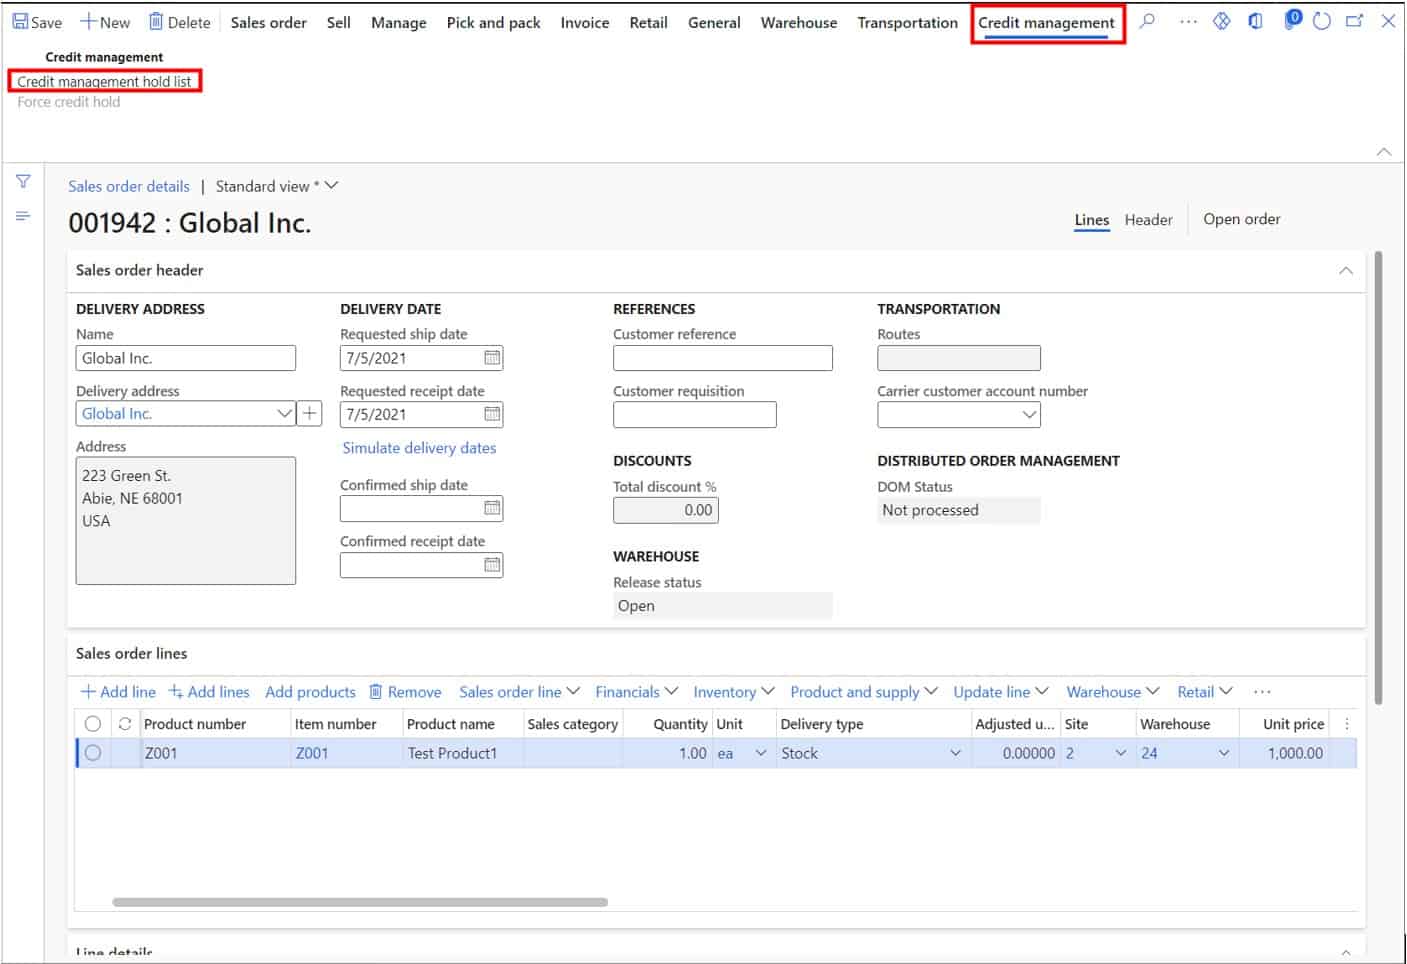Refresh the page using the refresh icon
1407x964 pixels.
coord(1322,20)
